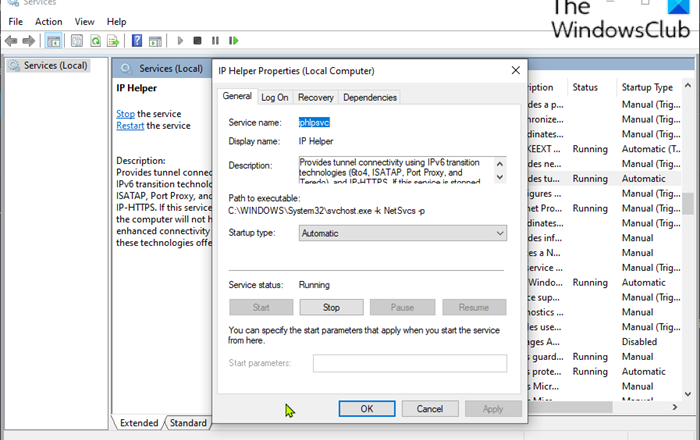Open the Action menu
700x440 pixels.
coord(49,21)
